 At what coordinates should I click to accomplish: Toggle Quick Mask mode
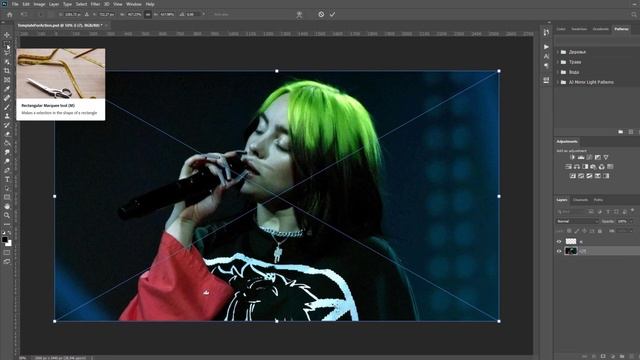[7, 253]
